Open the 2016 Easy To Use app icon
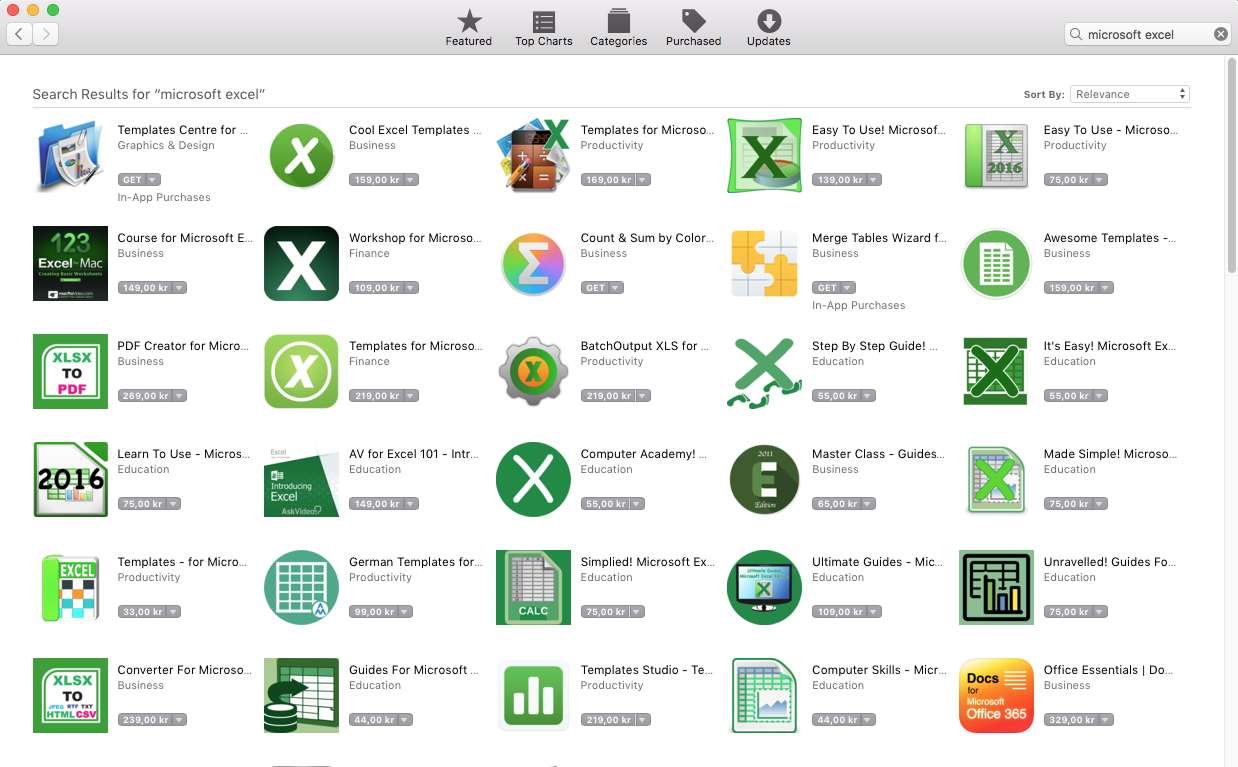The image size is (1238, 767). 996,156
